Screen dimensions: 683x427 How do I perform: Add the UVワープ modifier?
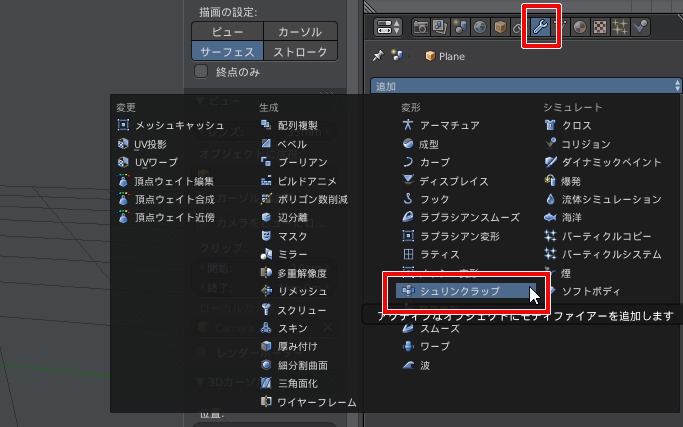click(x=148, y=162)
